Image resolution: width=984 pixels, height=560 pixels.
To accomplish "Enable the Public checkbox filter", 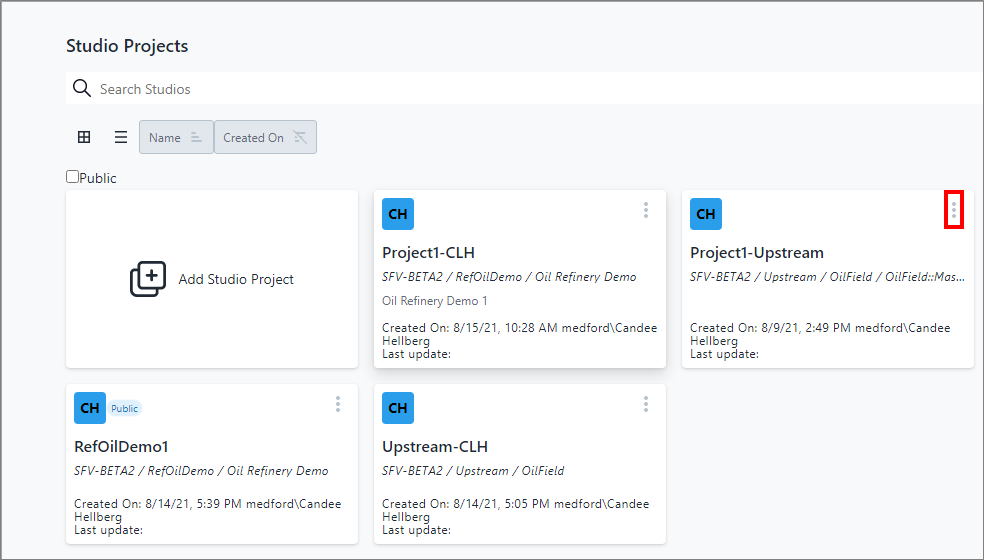I will pyautogui.click(x=73, y=177).
